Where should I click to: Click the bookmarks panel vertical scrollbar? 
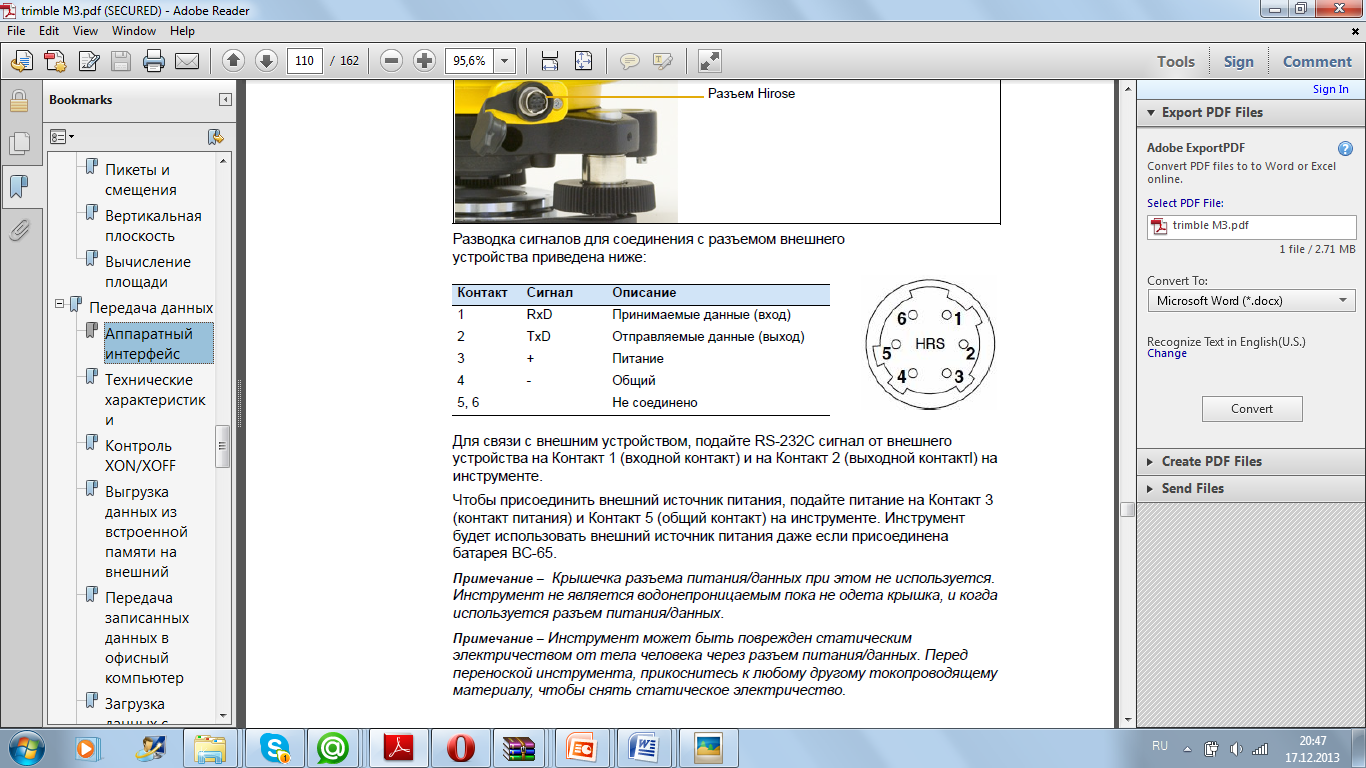coord(223,447)
